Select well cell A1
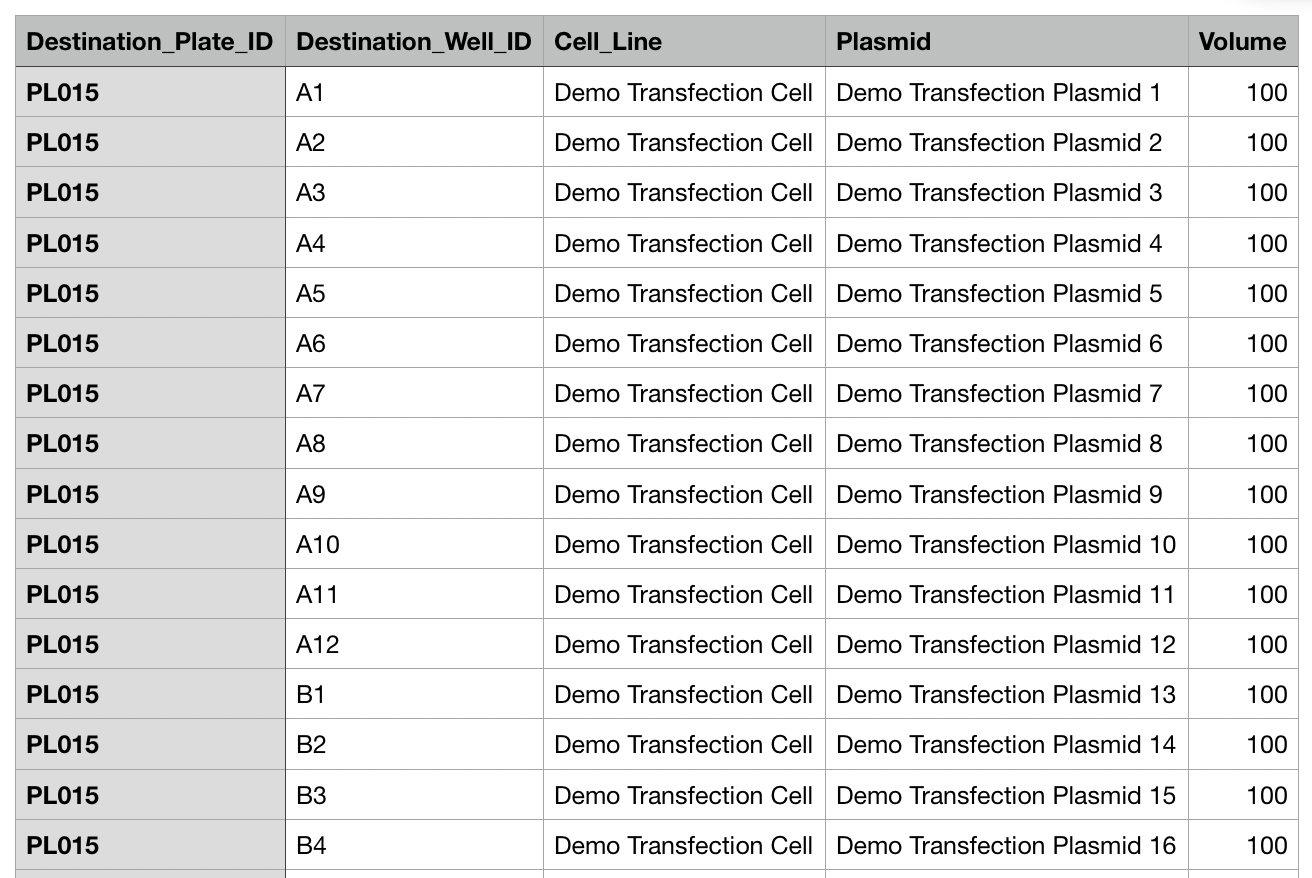Viewport: 1312px width, 878px height. pyautogui.click(x=413, y=93)
